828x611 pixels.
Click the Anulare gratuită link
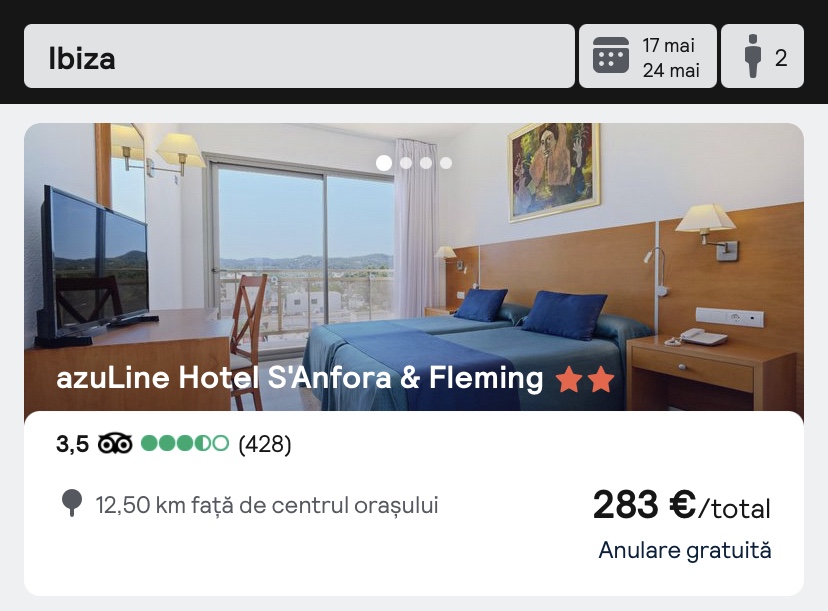click(684, 550)
